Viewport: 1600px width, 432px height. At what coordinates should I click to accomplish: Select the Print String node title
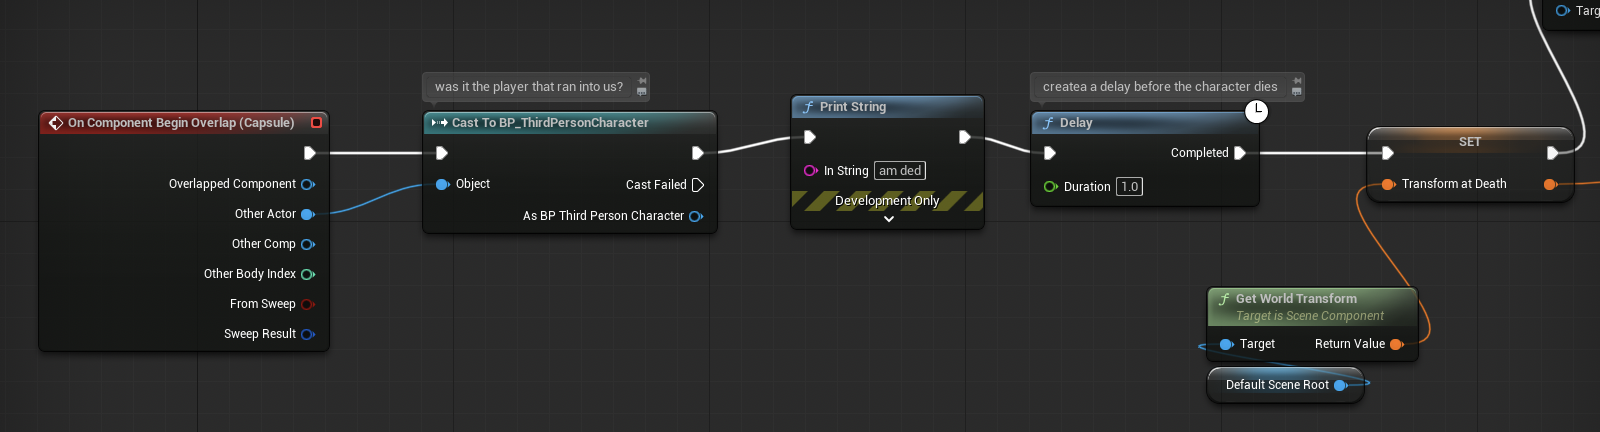pos(853,107)
